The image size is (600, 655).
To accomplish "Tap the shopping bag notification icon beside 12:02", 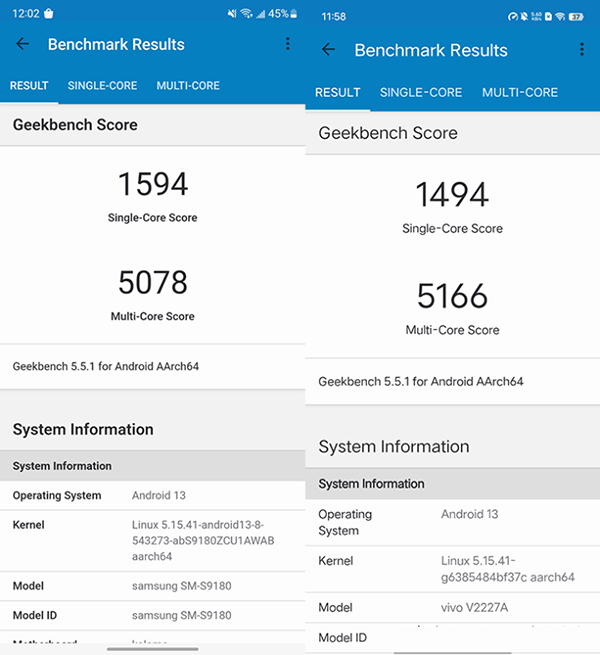I will coord(48,14).
